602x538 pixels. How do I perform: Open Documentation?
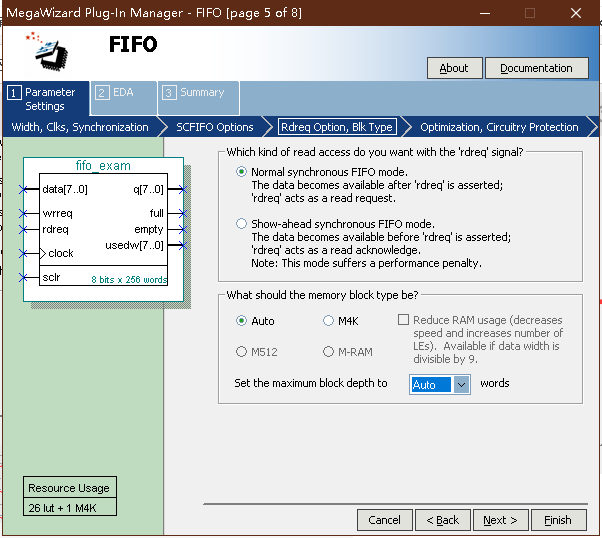(x=536, y=68)
